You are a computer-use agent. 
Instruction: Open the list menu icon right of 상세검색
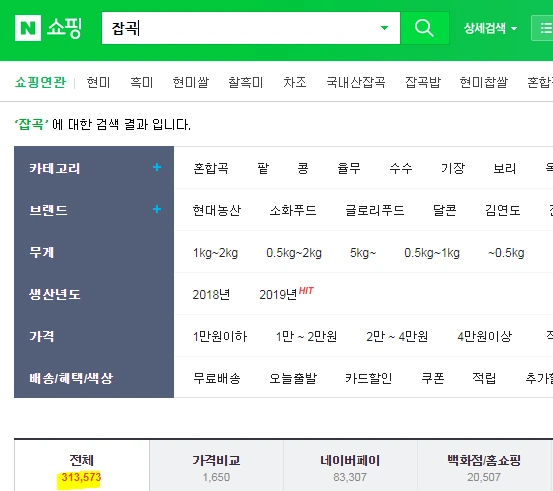(543, 28)
